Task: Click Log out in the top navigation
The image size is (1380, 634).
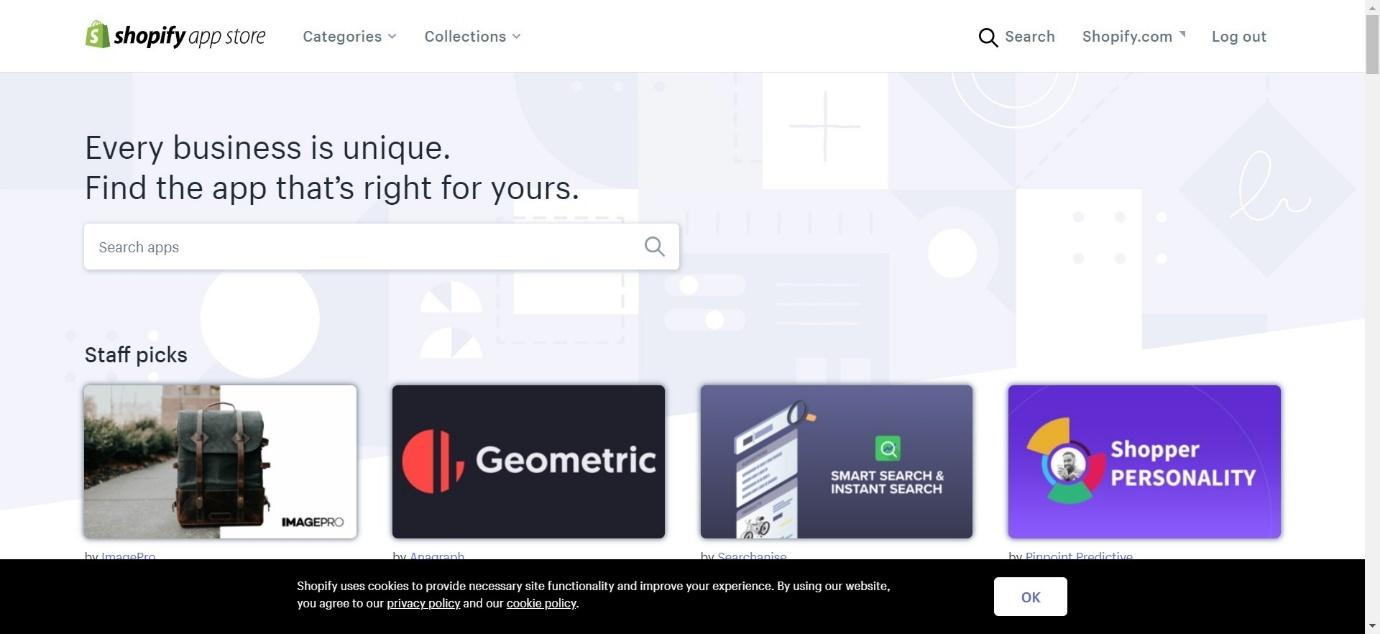Action: point(1239,36)
